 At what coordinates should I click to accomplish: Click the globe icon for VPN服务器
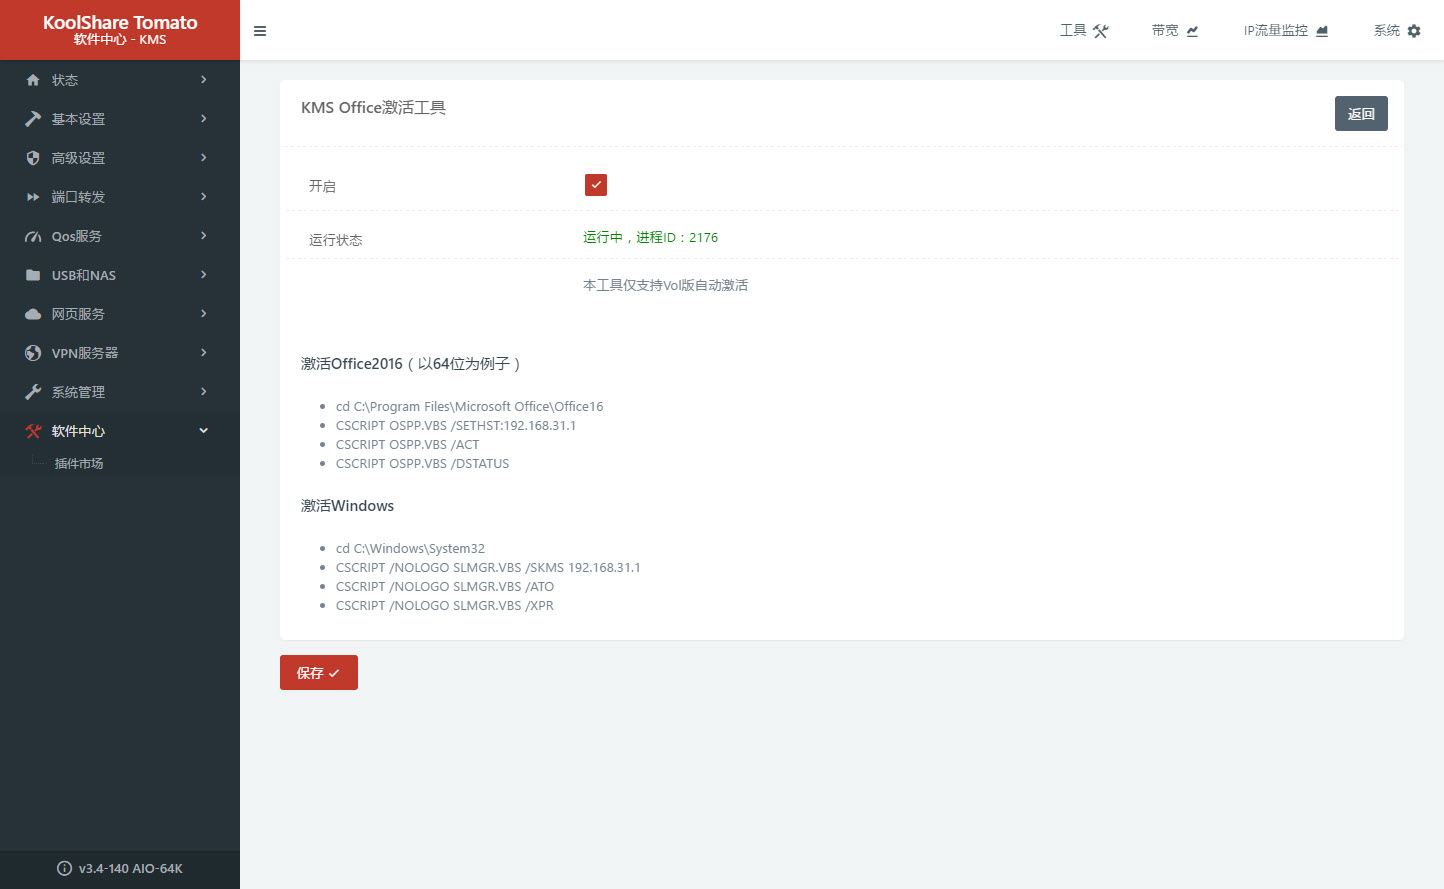point(33,353)
